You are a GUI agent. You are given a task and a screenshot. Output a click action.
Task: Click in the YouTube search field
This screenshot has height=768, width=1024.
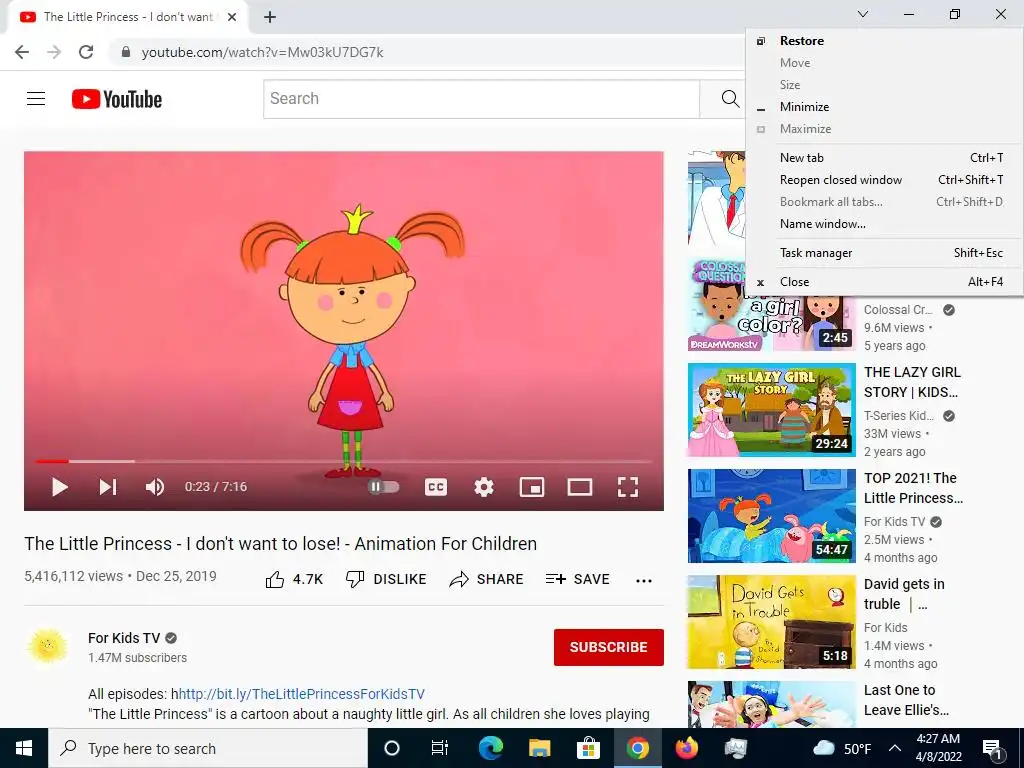pyautogui.click(x=481, y=99)
